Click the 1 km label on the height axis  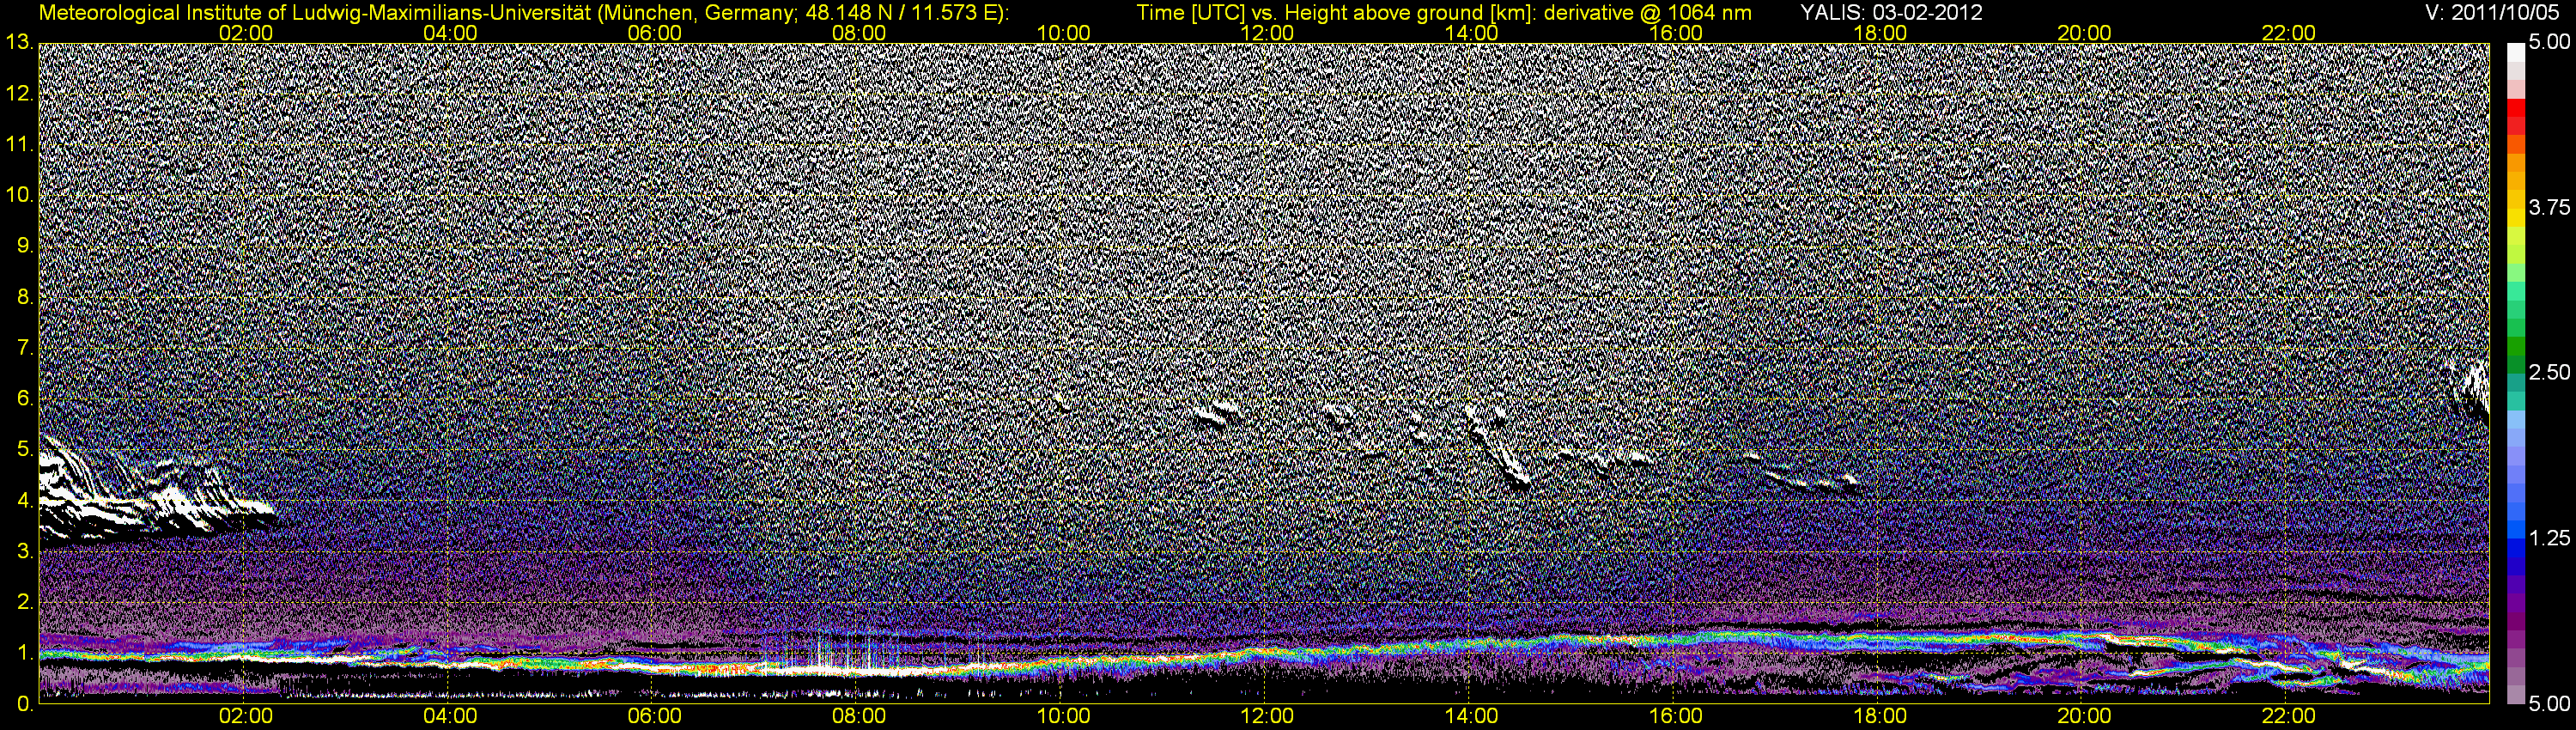(25, 653)
